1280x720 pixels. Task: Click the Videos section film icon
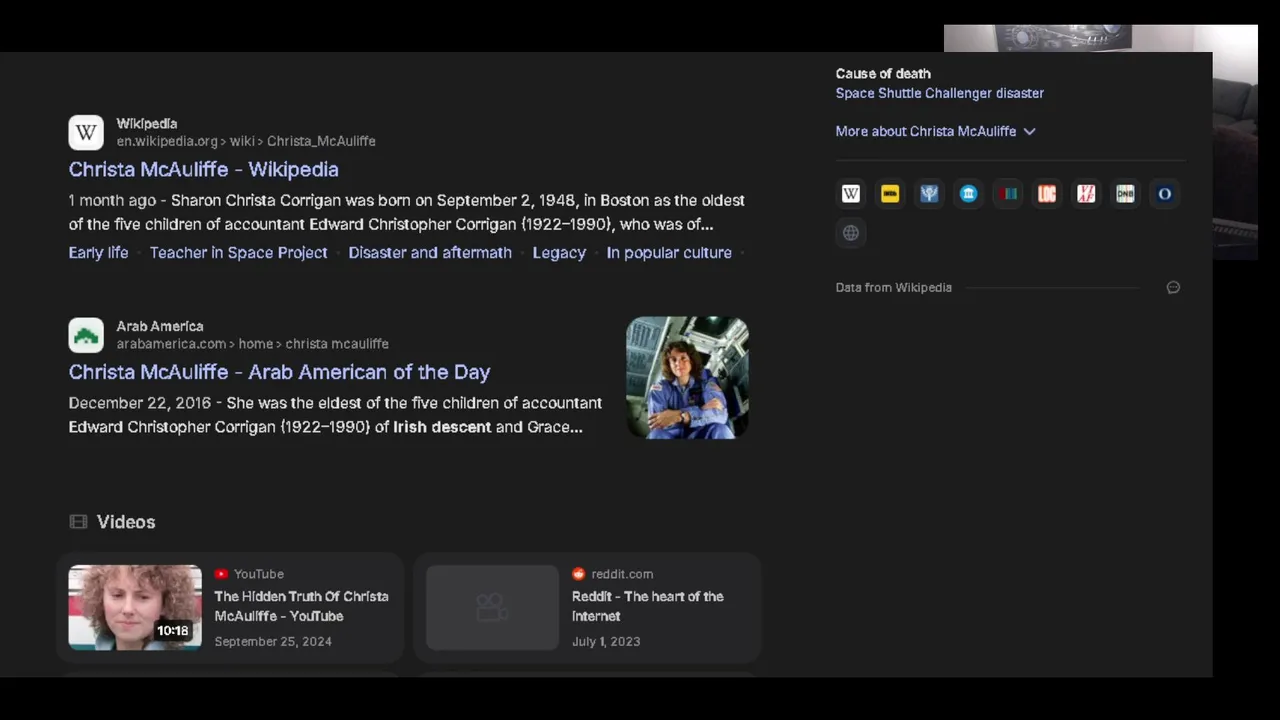(78, 522)
